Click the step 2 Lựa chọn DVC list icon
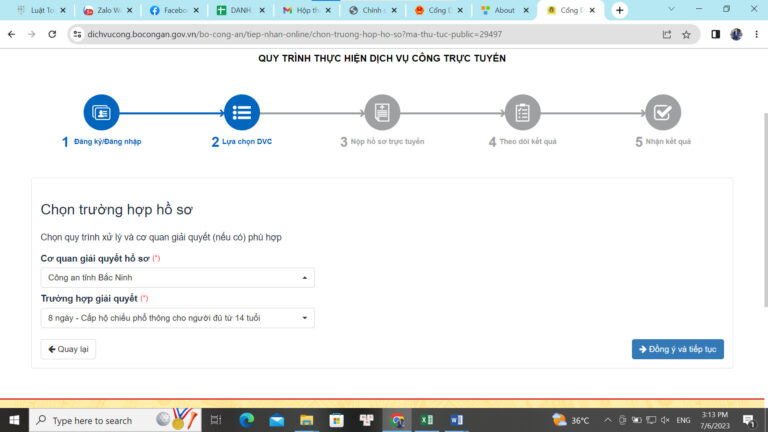 click(x=242, y=113)
